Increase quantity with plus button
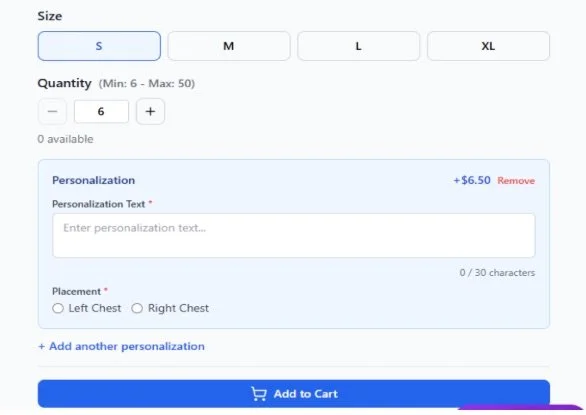The height and width of the screenshot is (415, 586). click(x=150, y=111)
